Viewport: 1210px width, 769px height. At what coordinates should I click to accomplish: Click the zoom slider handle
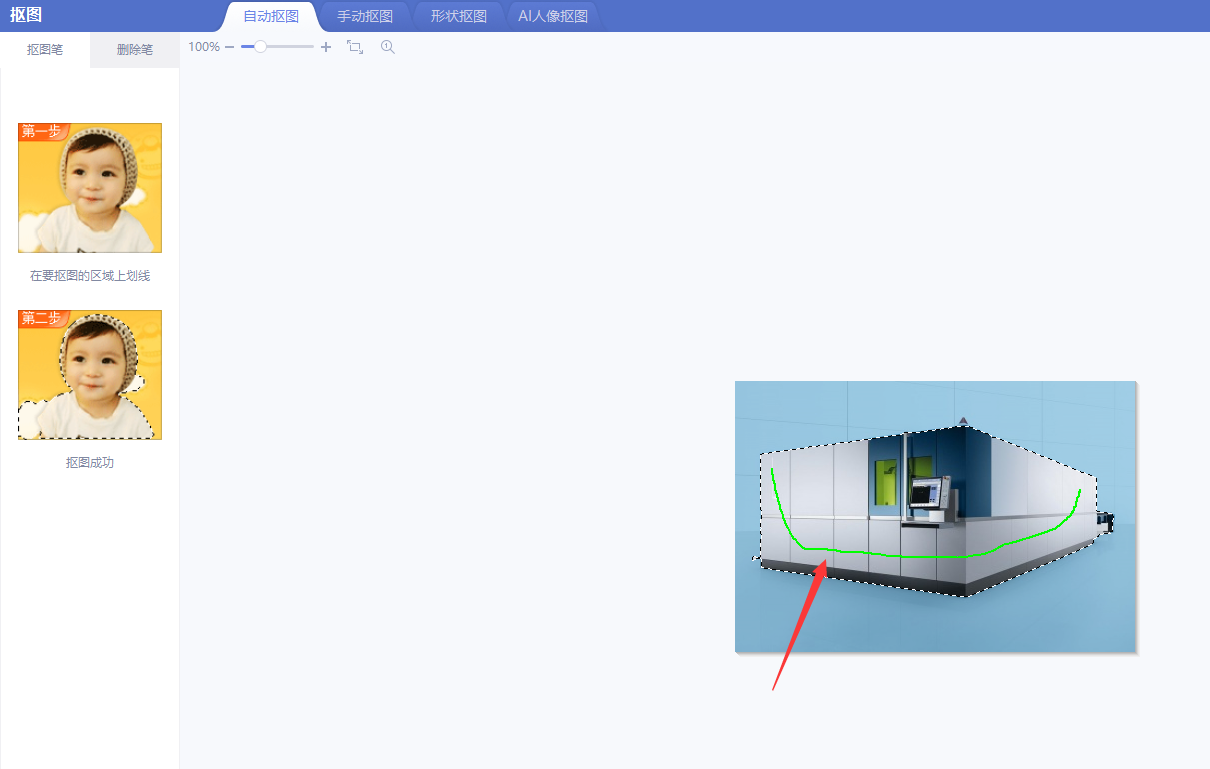point(260,47)
